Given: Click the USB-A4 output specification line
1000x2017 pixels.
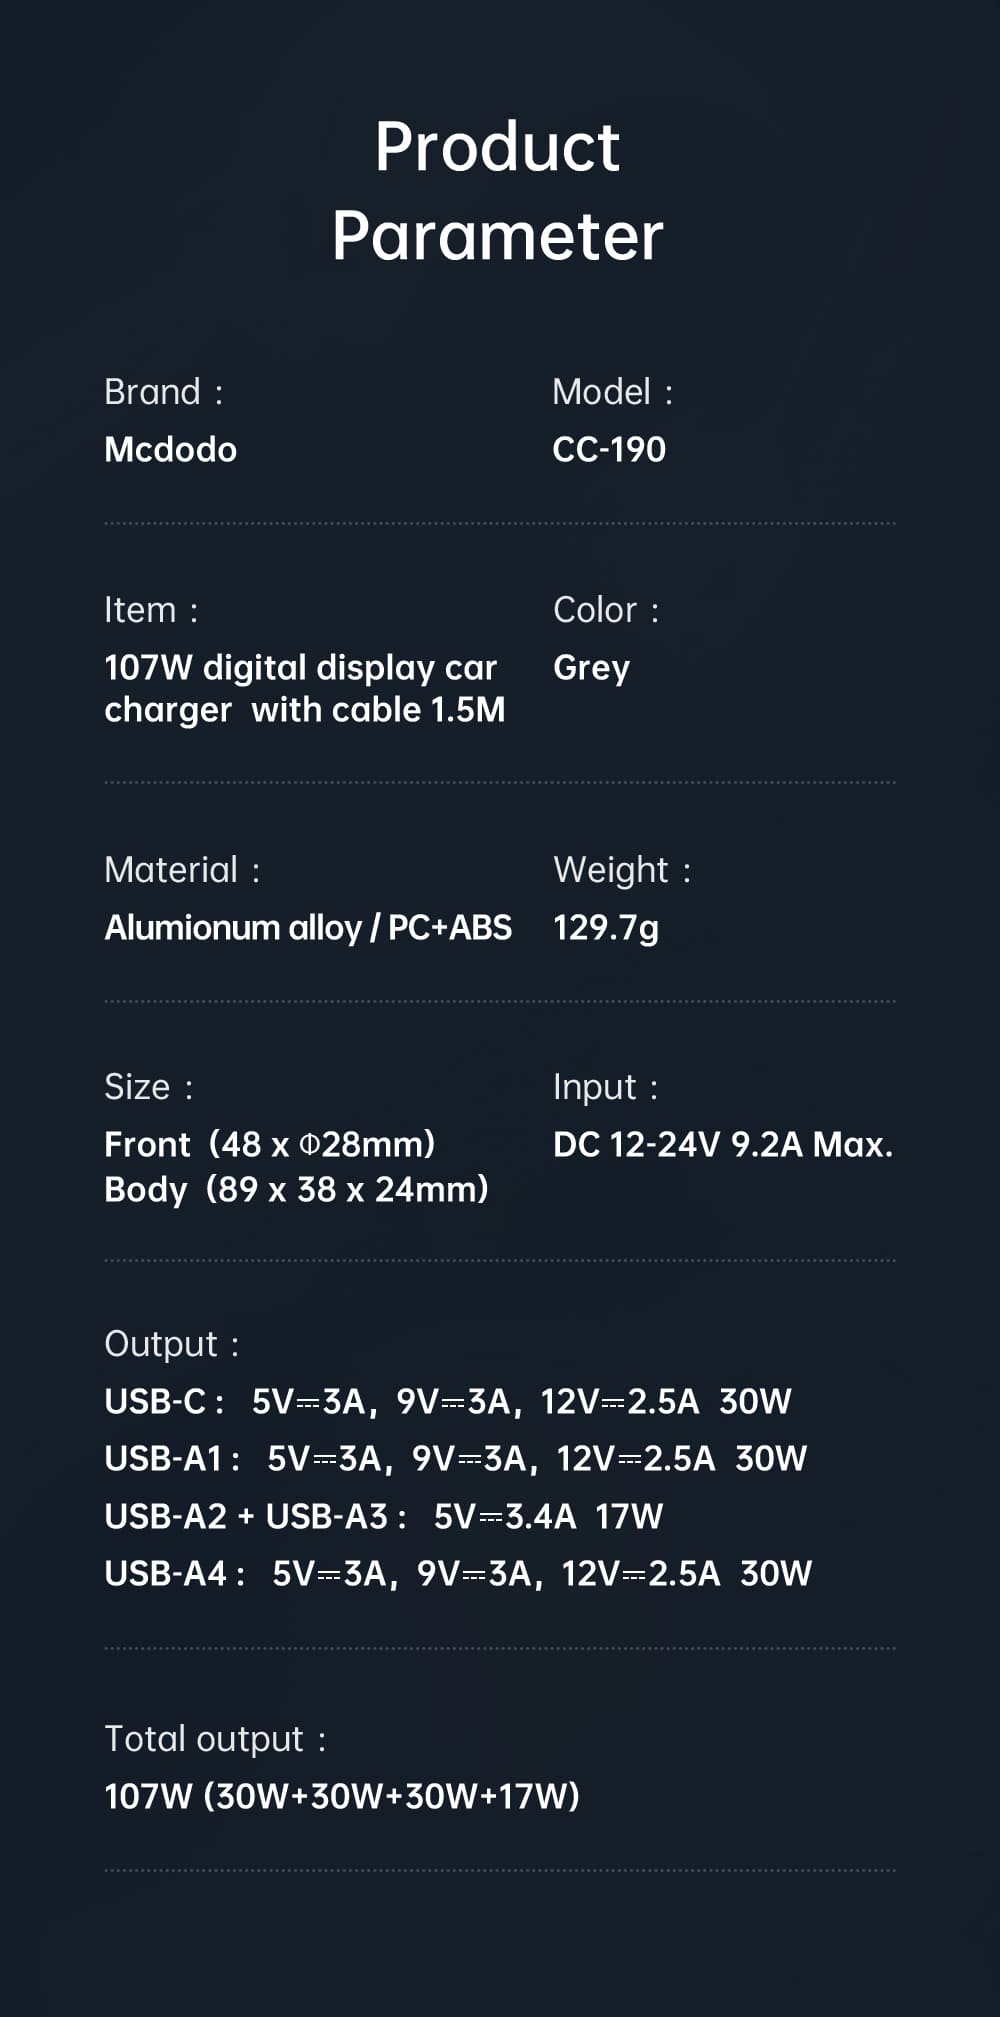Looking at the screenshot, I should tap(458, 1574).
